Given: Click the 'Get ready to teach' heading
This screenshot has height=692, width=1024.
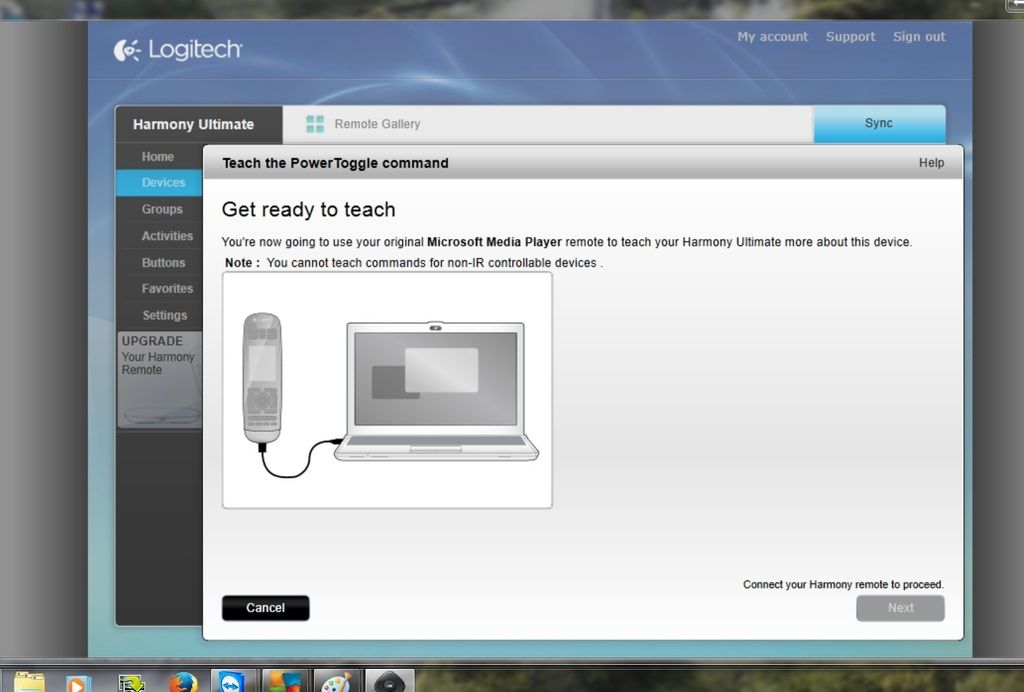Looking at the screenshot, I should tap(308, 210).
